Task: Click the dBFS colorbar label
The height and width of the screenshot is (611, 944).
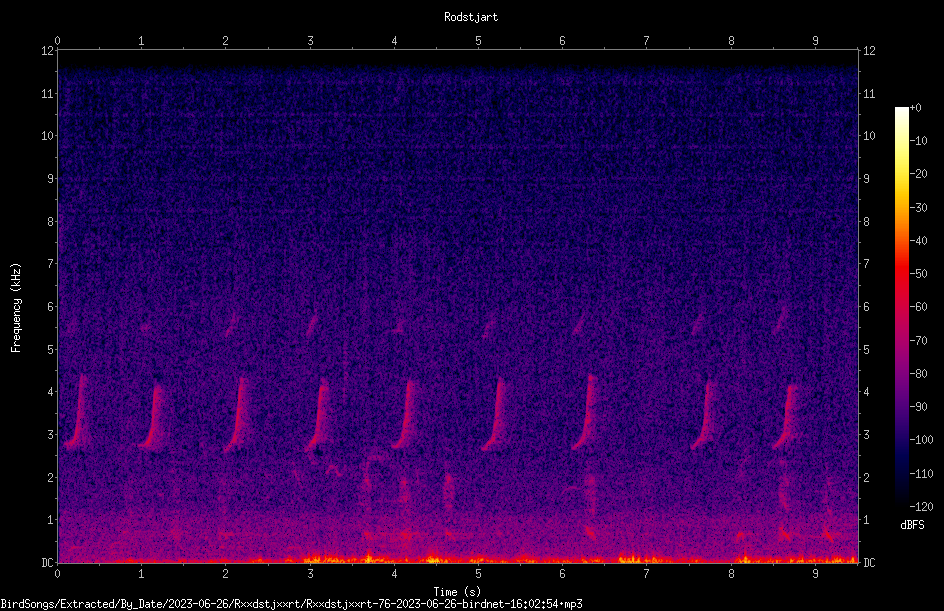Action: [912, 525]
